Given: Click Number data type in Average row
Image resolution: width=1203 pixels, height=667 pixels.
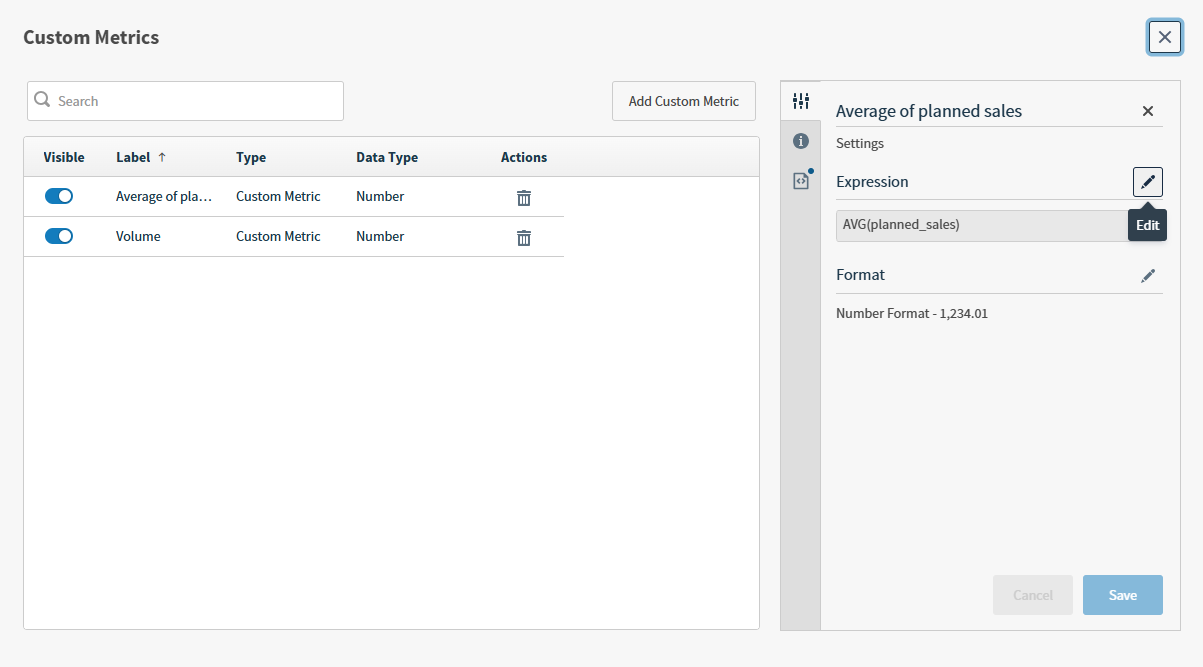Looking at the screenshot, I should pos(380,196).
